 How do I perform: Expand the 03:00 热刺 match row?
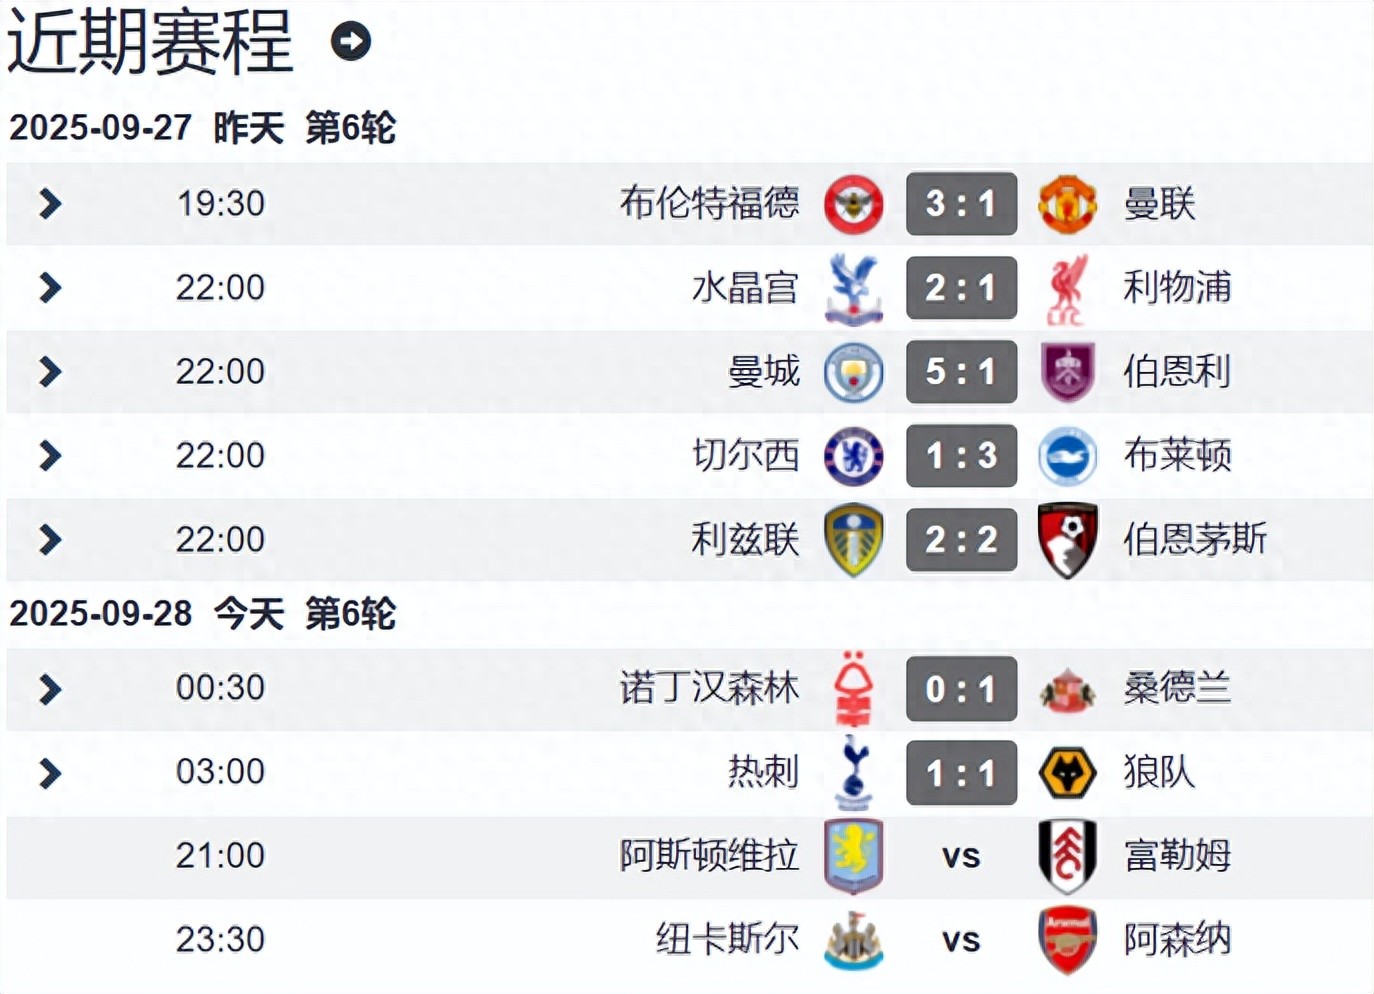(x=50, y=773)
